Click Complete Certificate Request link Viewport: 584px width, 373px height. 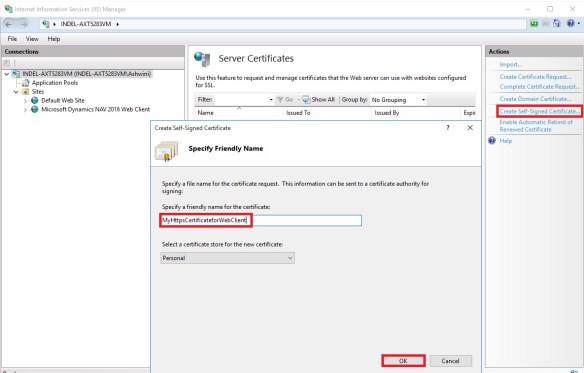coord(540,86)
